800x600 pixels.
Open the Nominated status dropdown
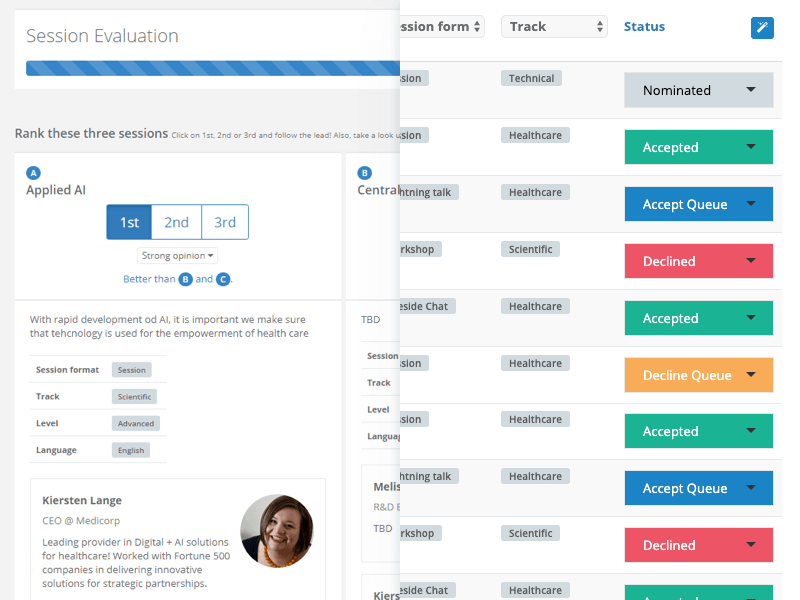[x=698, y=90]
